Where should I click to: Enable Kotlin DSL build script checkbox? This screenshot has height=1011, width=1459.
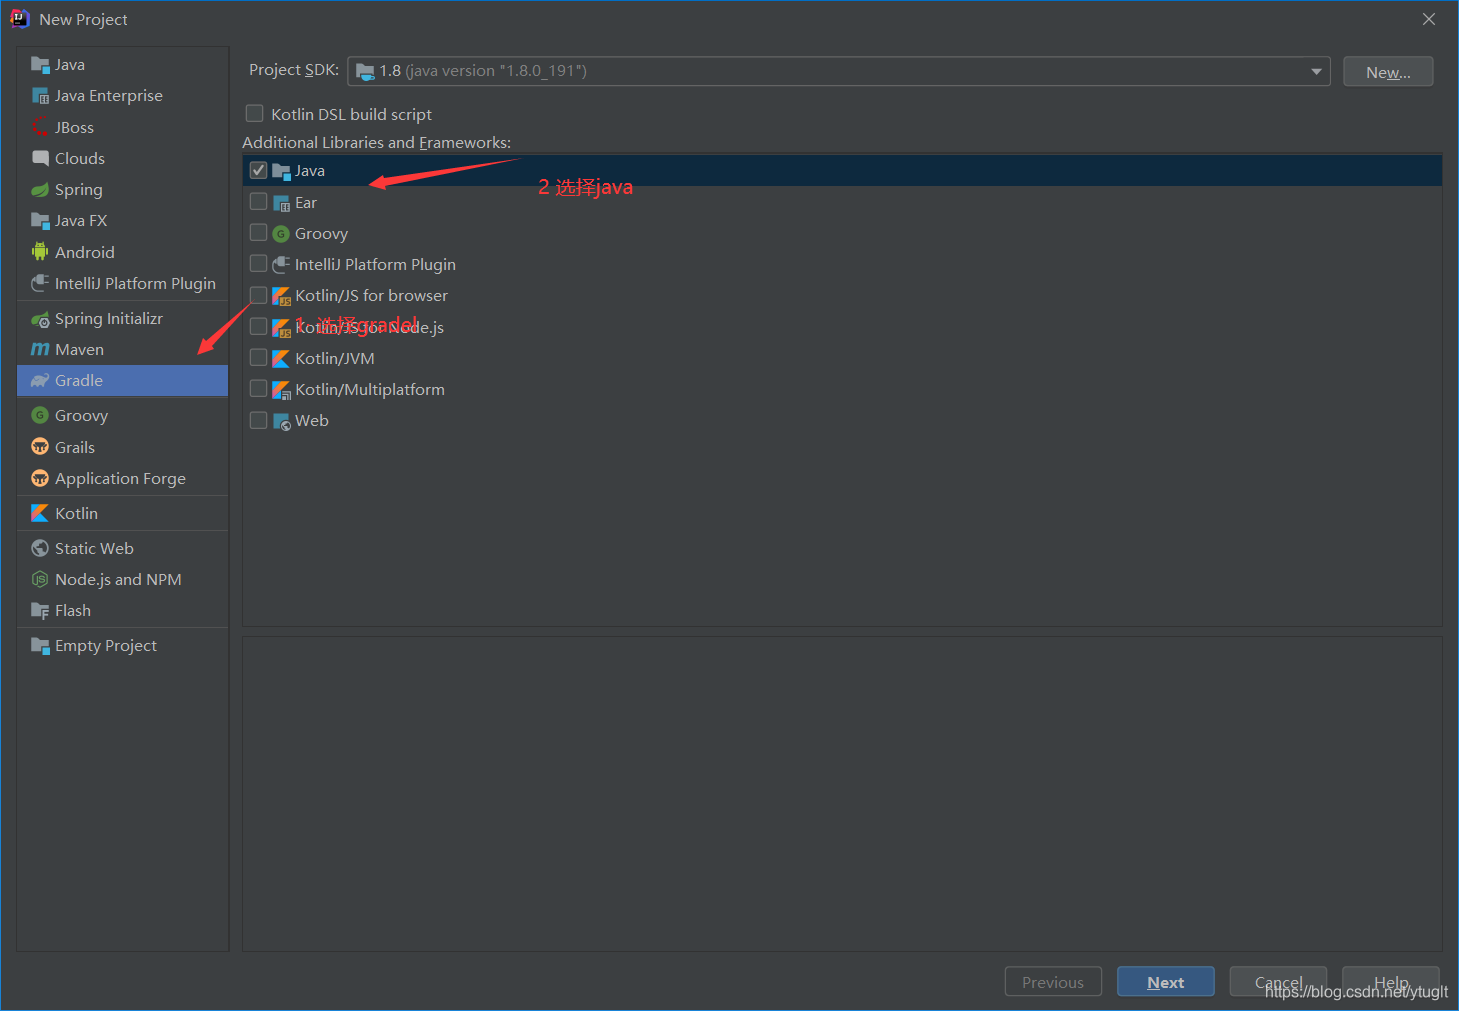pyautogui.click(x=255, y=114)
